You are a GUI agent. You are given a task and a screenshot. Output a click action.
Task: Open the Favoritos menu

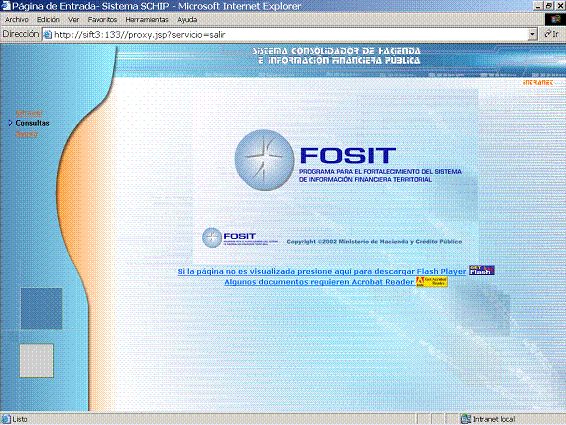102,19
